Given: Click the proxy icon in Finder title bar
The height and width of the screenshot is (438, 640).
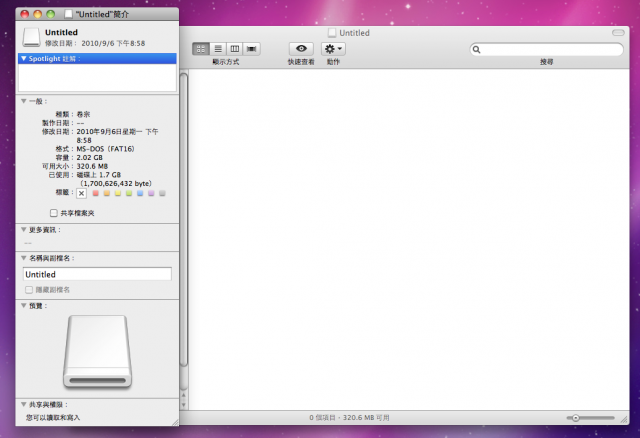Looking at the screenshot, I should point(332,33).
